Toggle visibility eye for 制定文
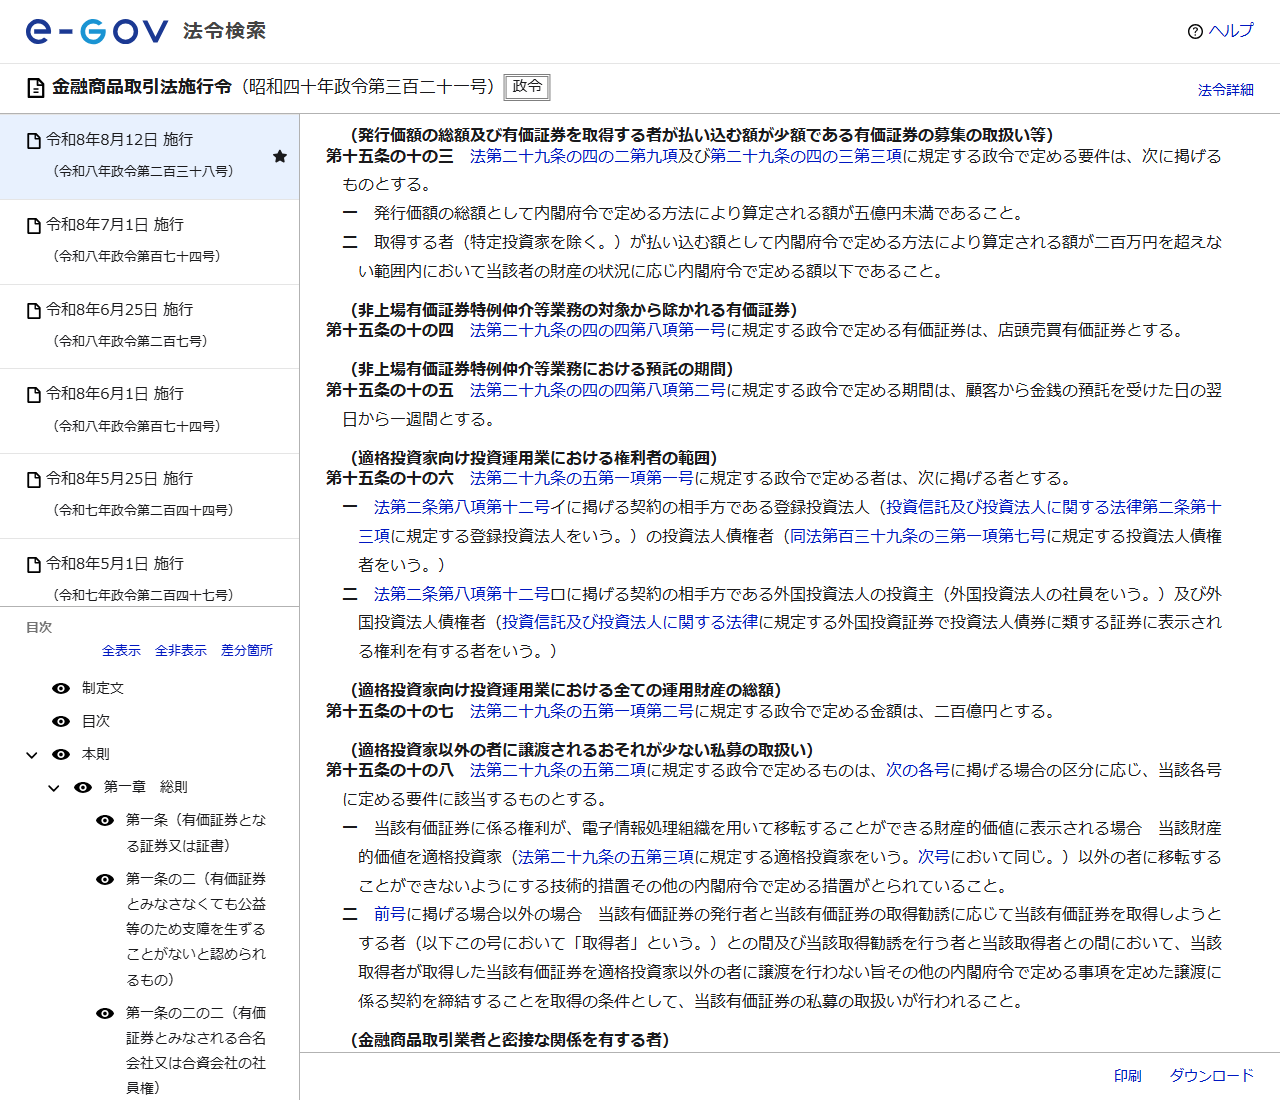The image size is (1280, 1100). 61,688
